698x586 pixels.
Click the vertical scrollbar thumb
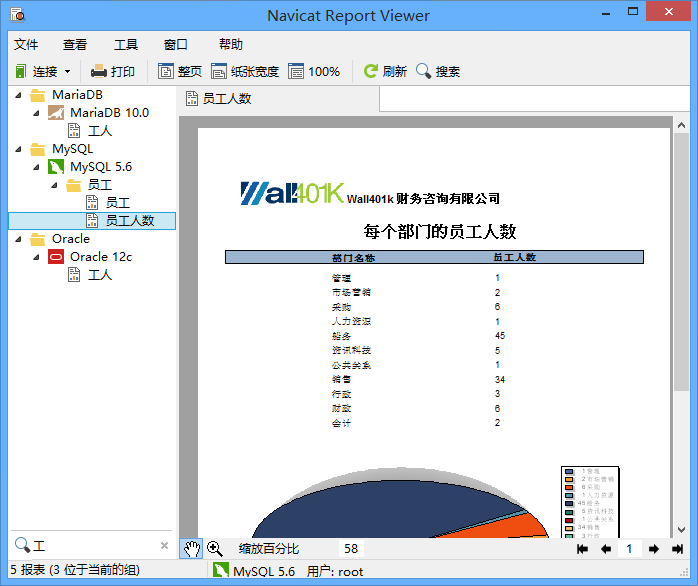[681, 262]
